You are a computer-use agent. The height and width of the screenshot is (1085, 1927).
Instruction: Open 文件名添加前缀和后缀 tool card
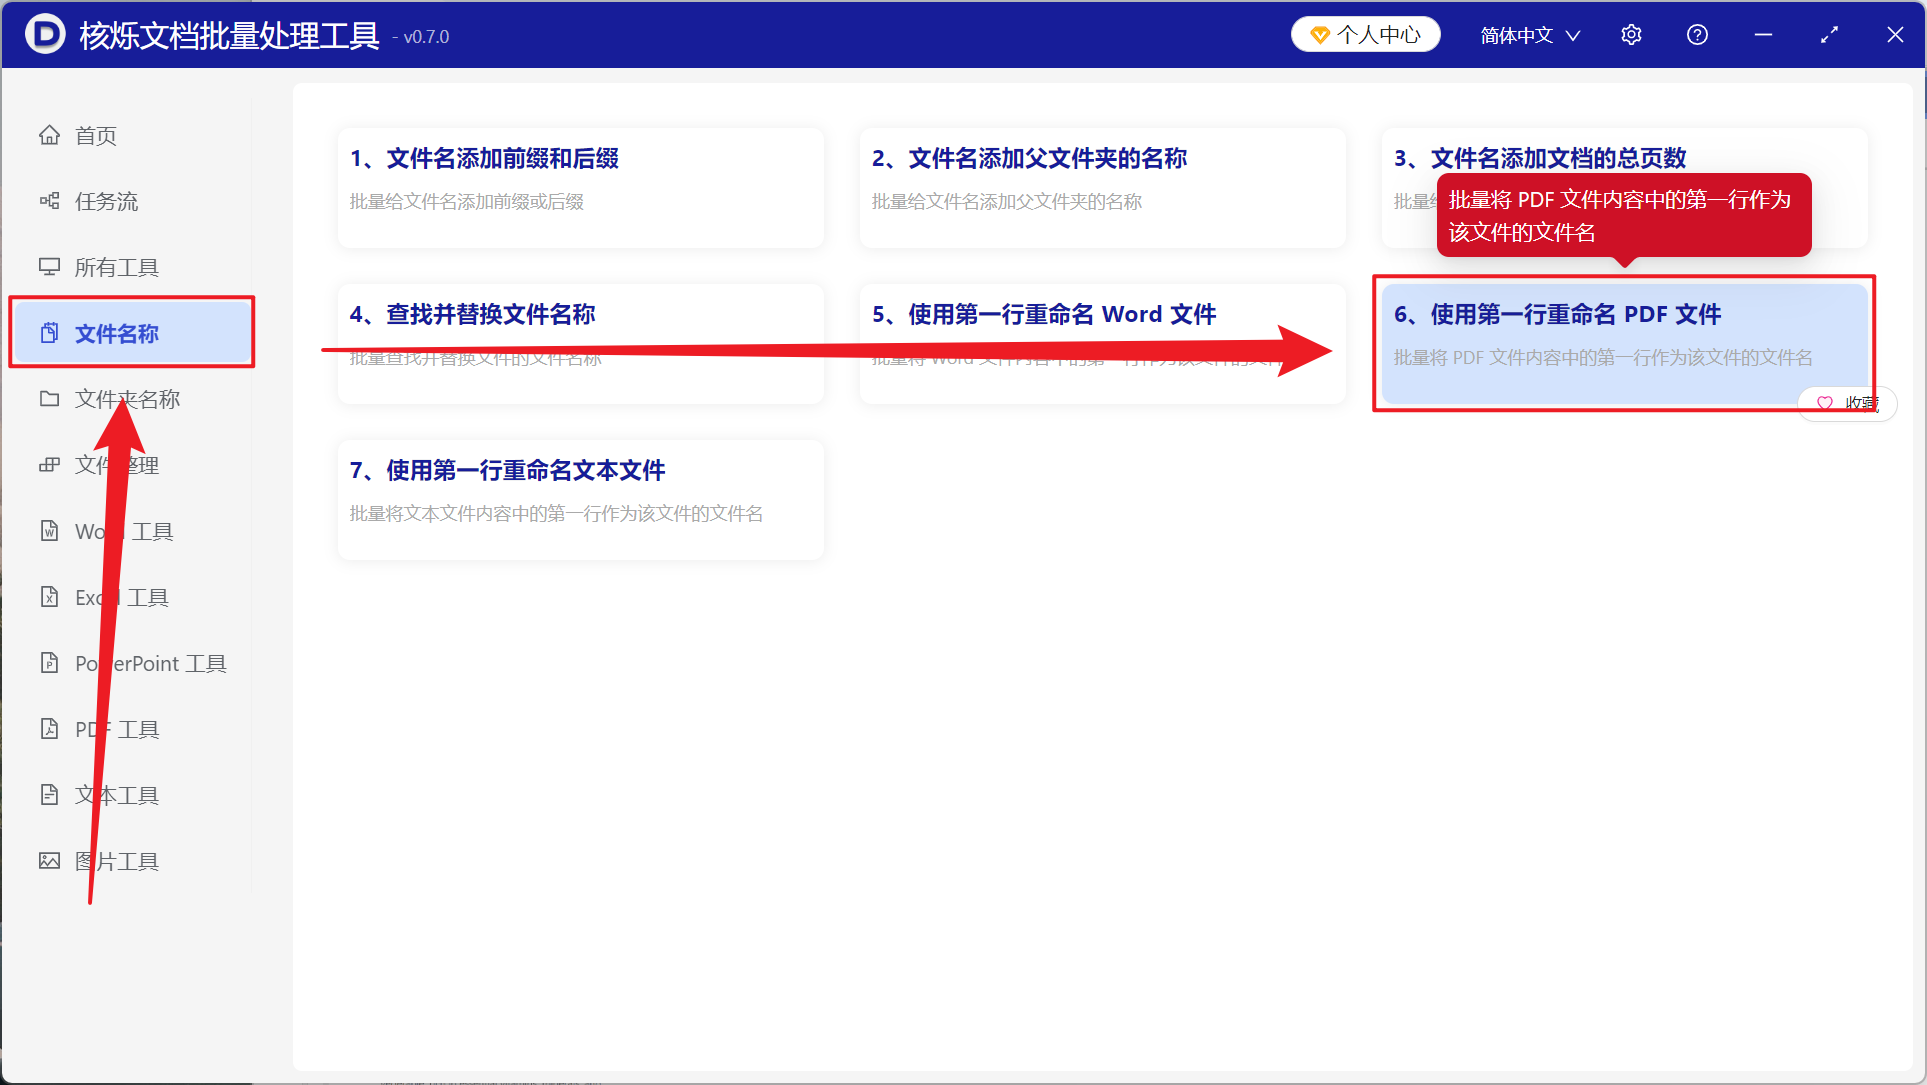tap(581, 187)
